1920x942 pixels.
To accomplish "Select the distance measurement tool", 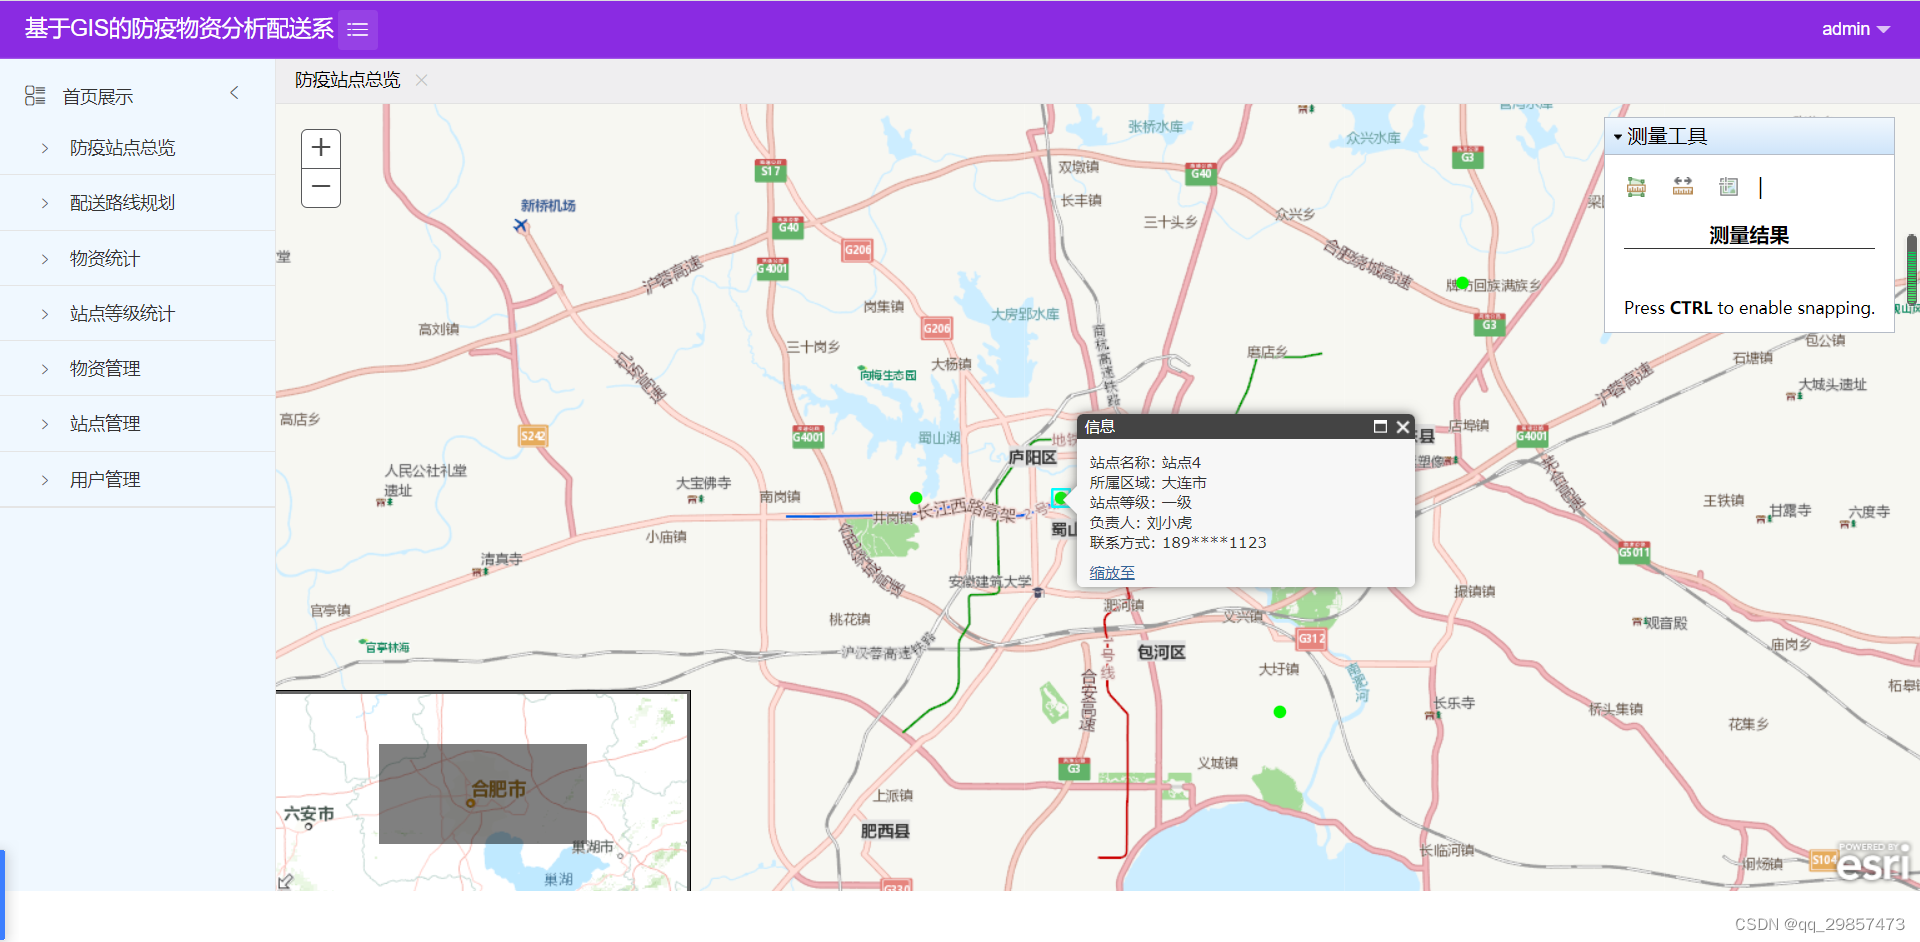I will pos(1682,187).
